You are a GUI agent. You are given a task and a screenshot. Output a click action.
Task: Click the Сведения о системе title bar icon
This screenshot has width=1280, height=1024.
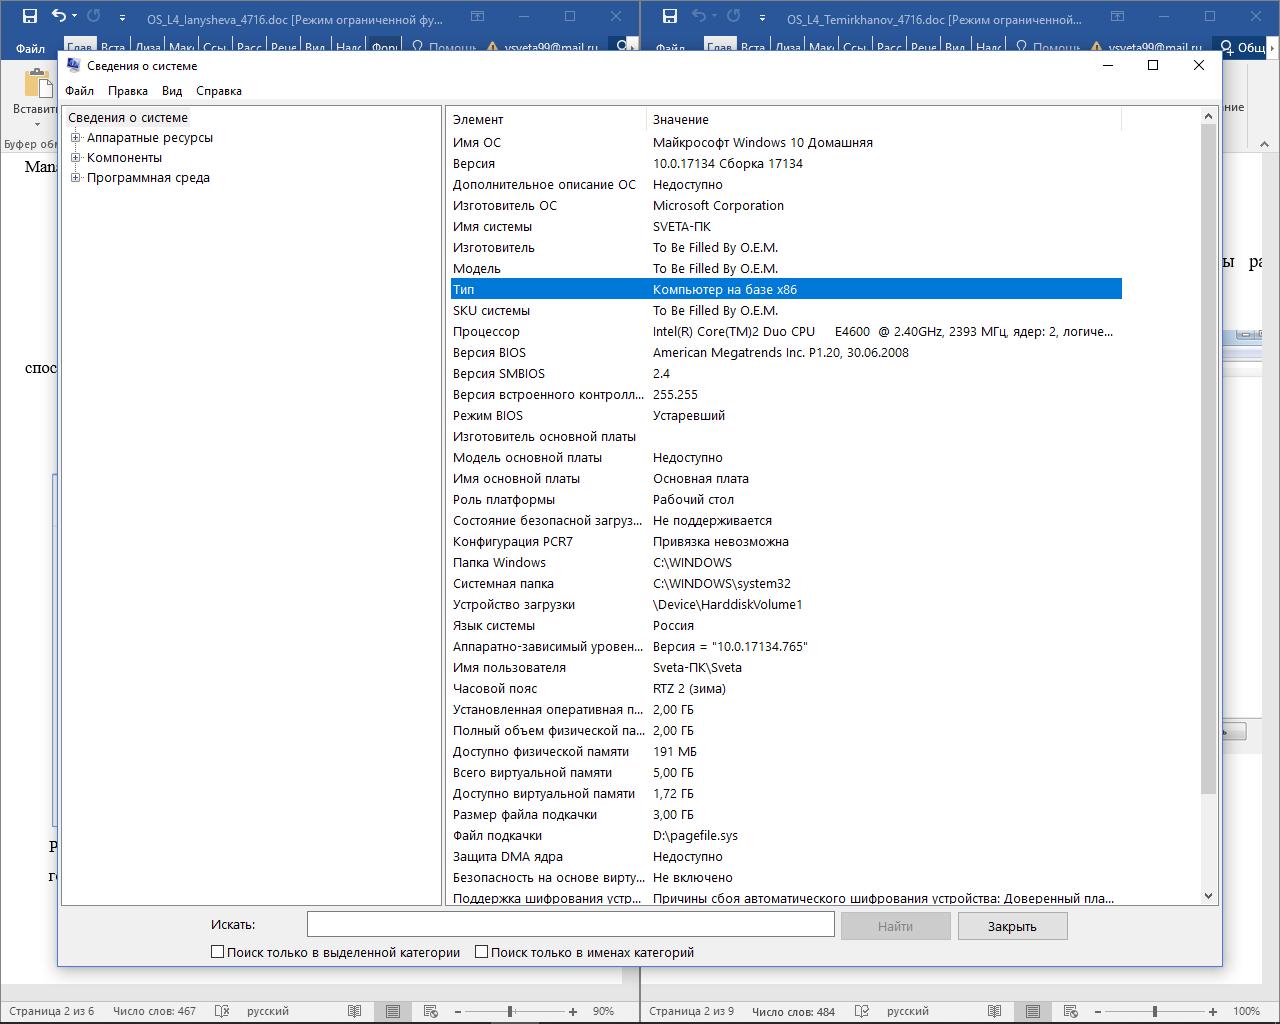[73, 65]
